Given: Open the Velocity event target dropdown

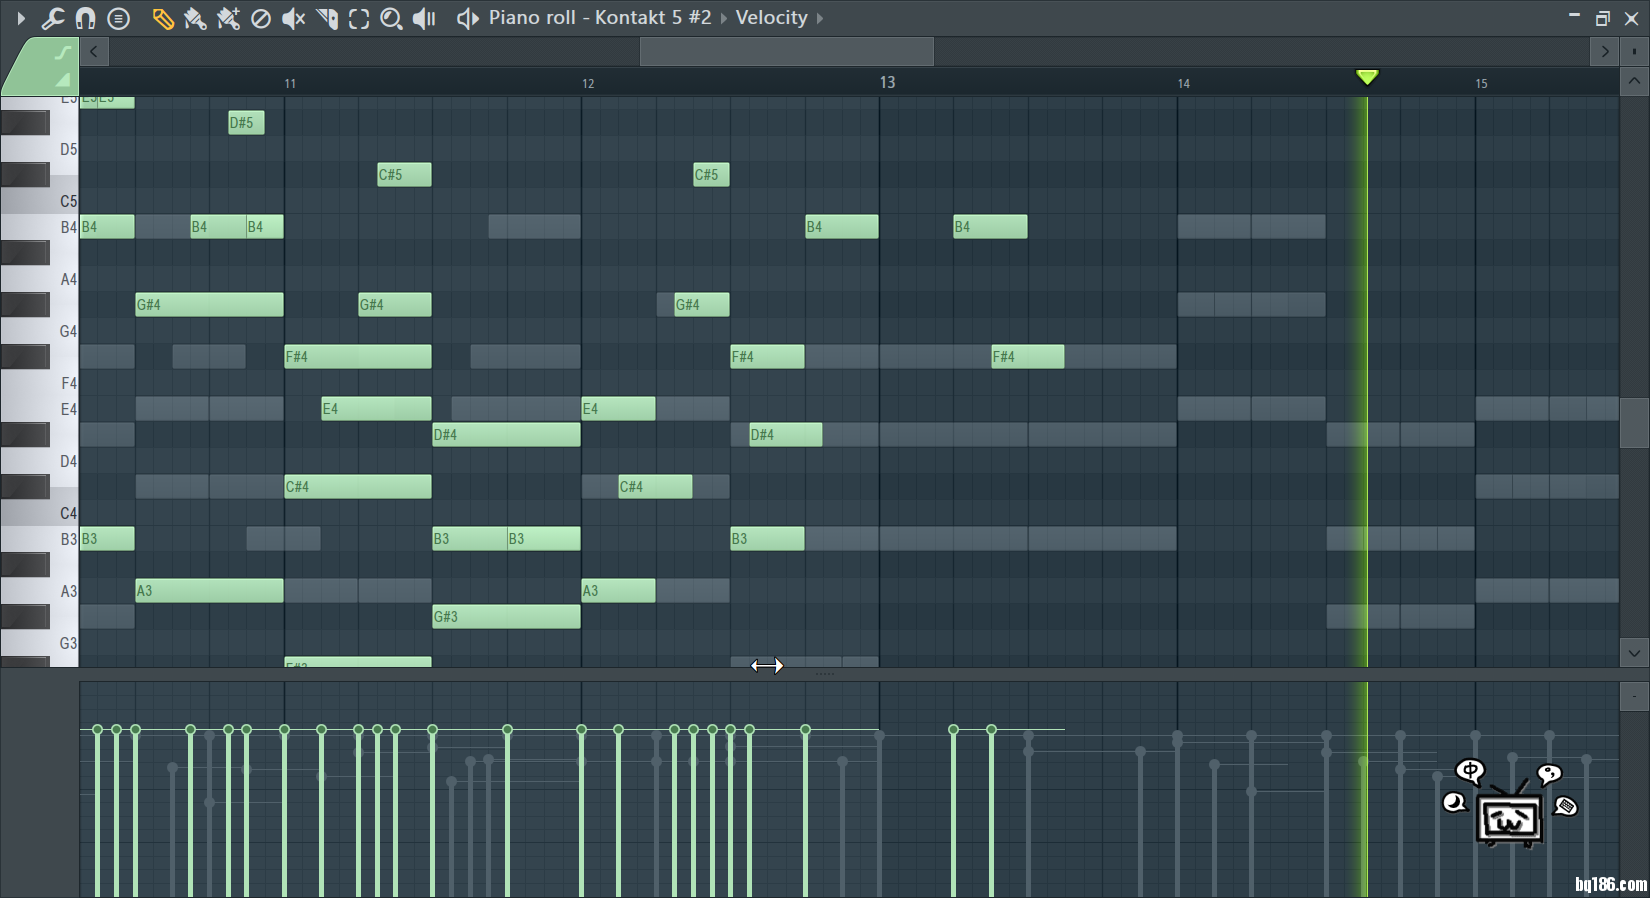Looking at the screenshot, I should tap(771, 18).
